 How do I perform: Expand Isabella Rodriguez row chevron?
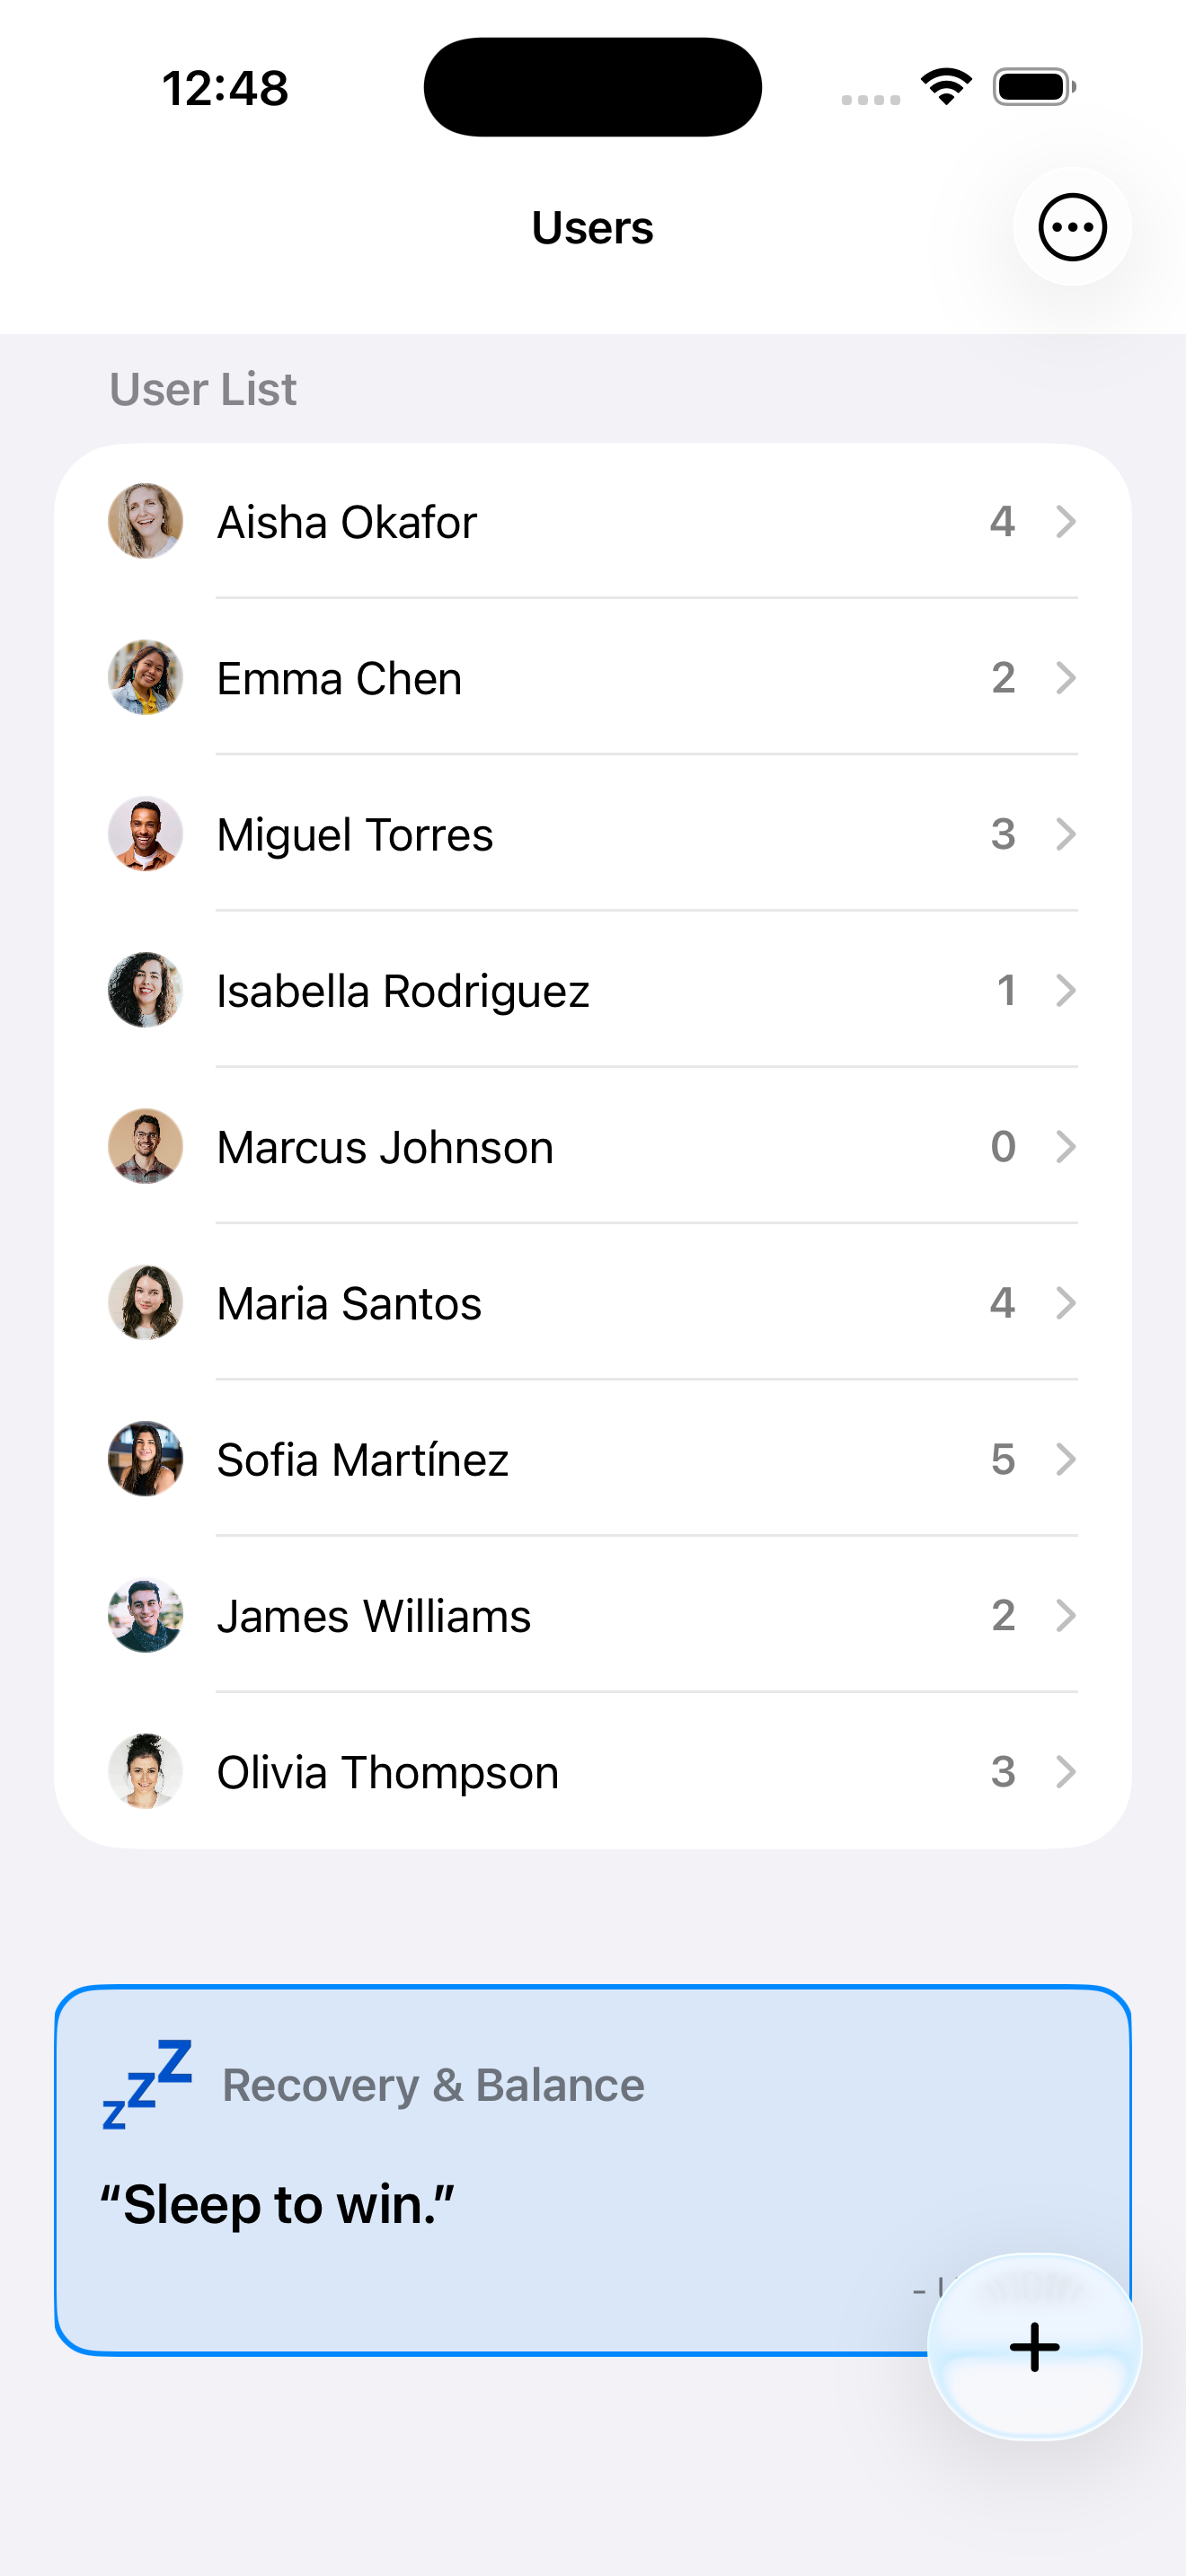point(1066,990)
